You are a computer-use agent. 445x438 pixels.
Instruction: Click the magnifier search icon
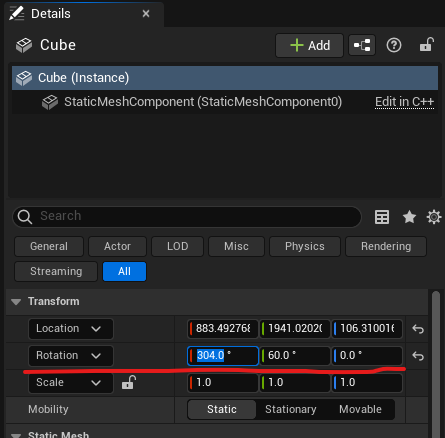(25, 216)
